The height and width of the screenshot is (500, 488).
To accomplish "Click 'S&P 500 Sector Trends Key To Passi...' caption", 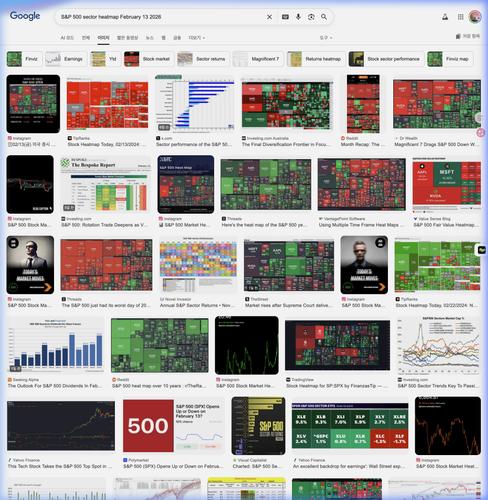I will click(438, 386).
